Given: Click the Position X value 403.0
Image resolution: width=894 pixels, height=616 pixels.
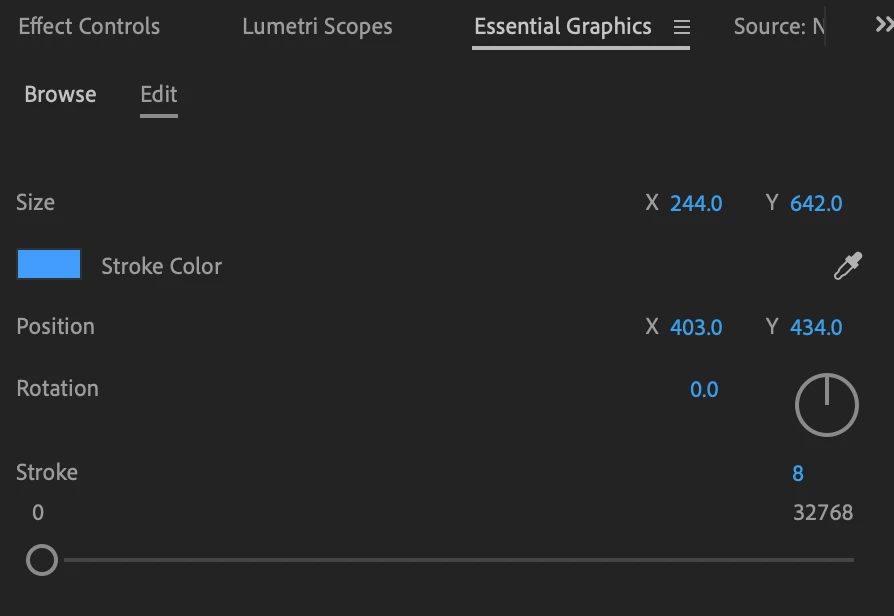Looking at the screenshot, I should pyautogui.click(x=696, y=327).
